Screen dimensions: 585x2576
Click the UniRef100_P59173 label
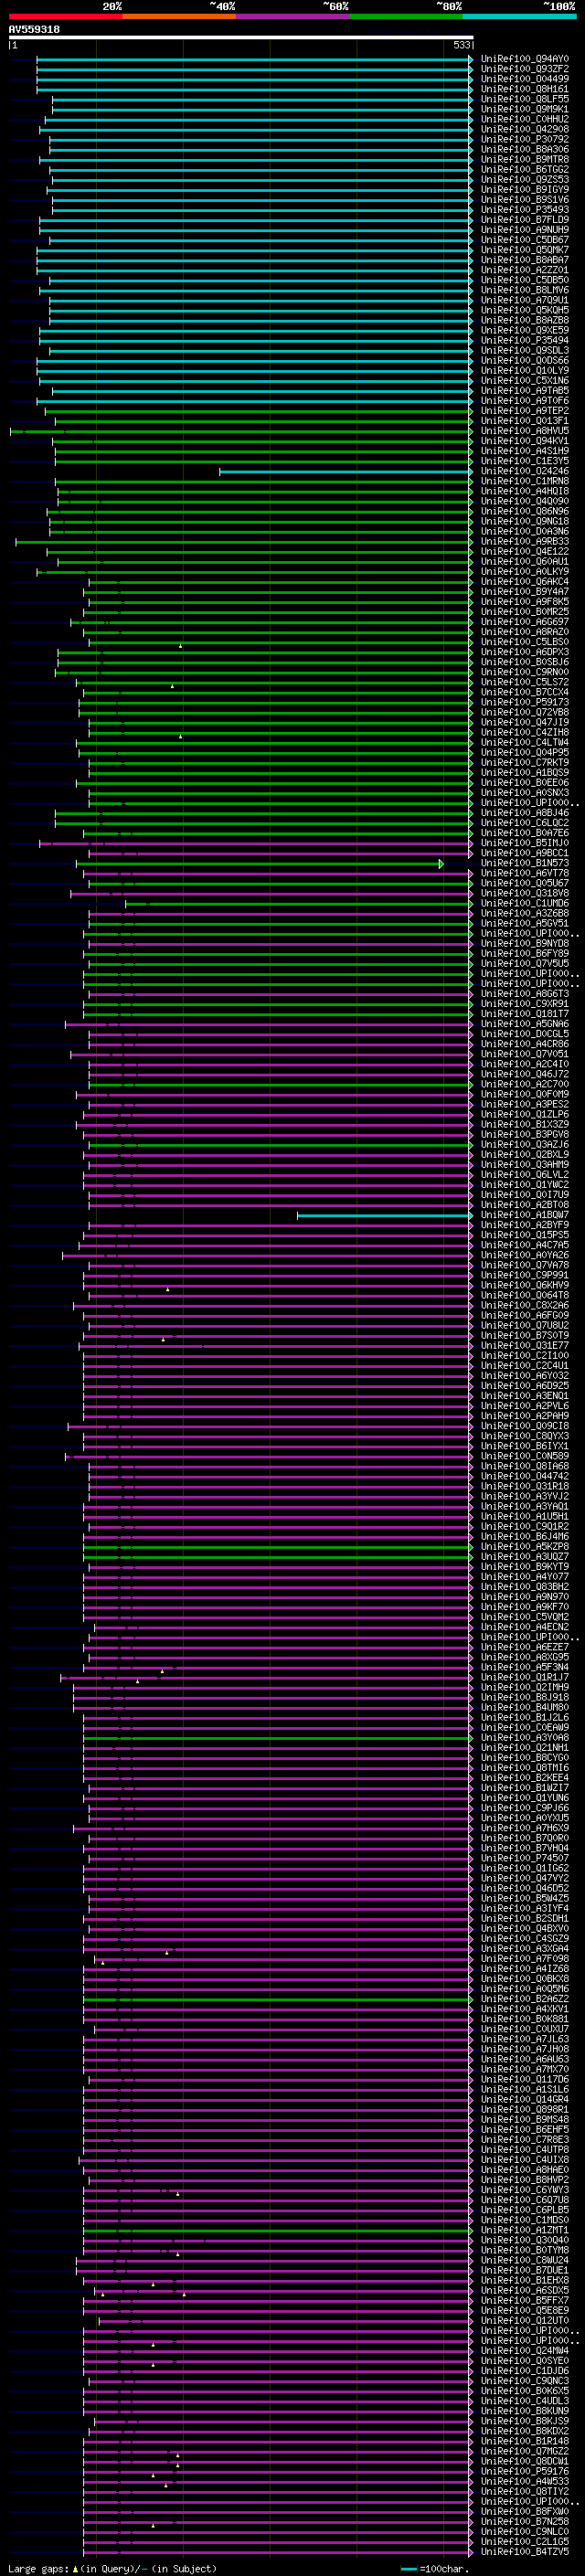coord(525,702)
